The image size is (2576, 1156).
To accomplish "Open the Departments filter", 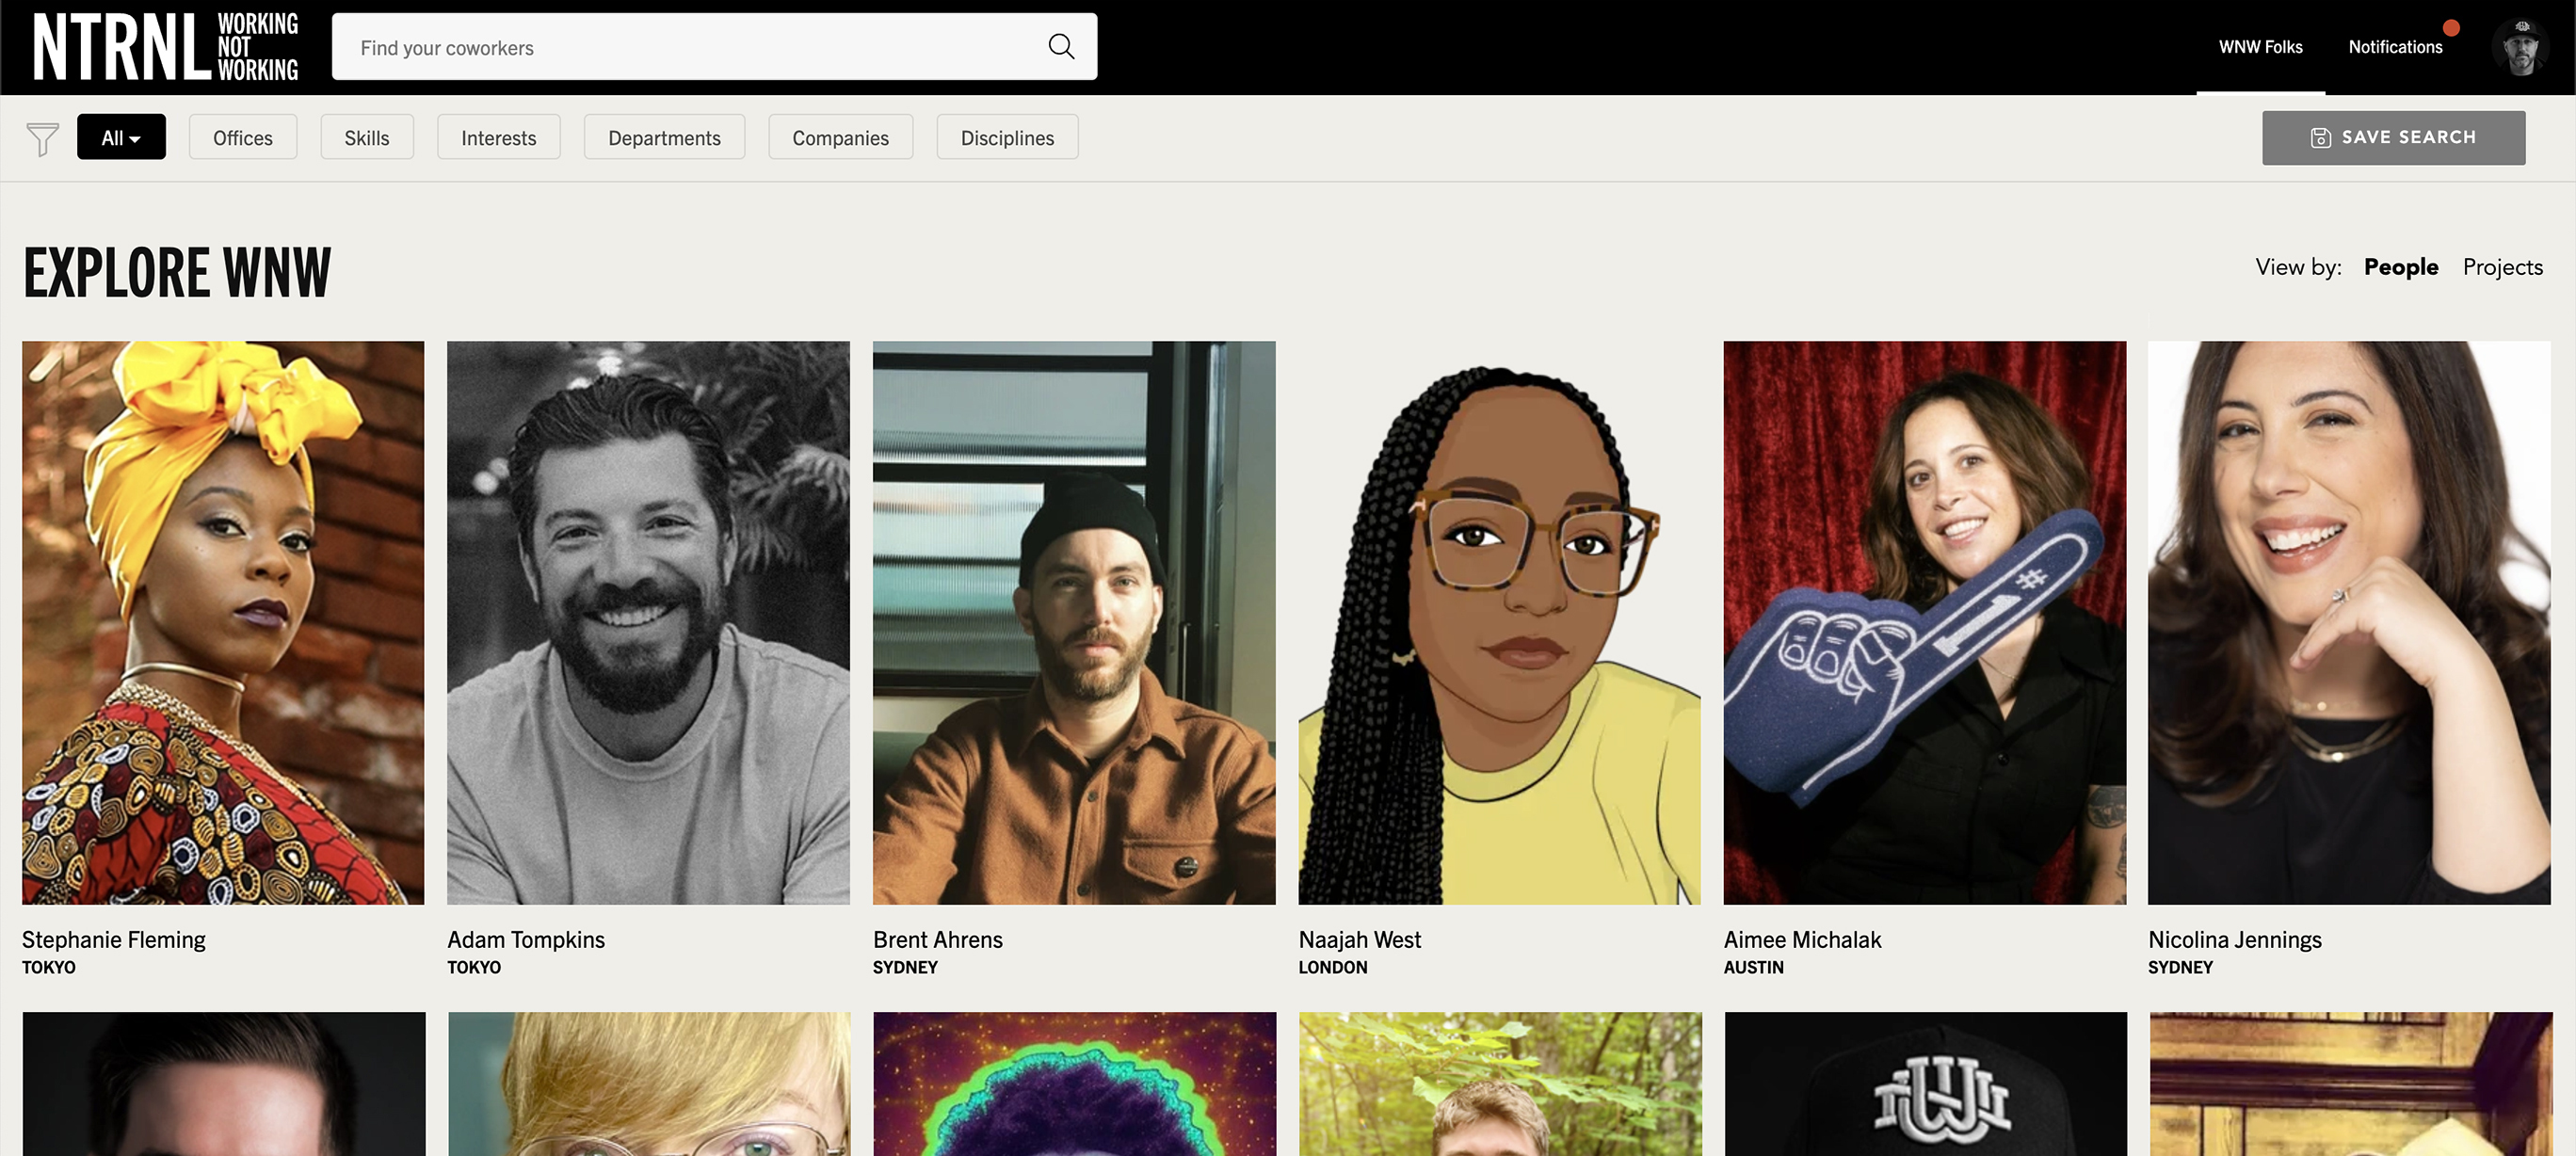I will pyautogui.click(x=664, y=138).
